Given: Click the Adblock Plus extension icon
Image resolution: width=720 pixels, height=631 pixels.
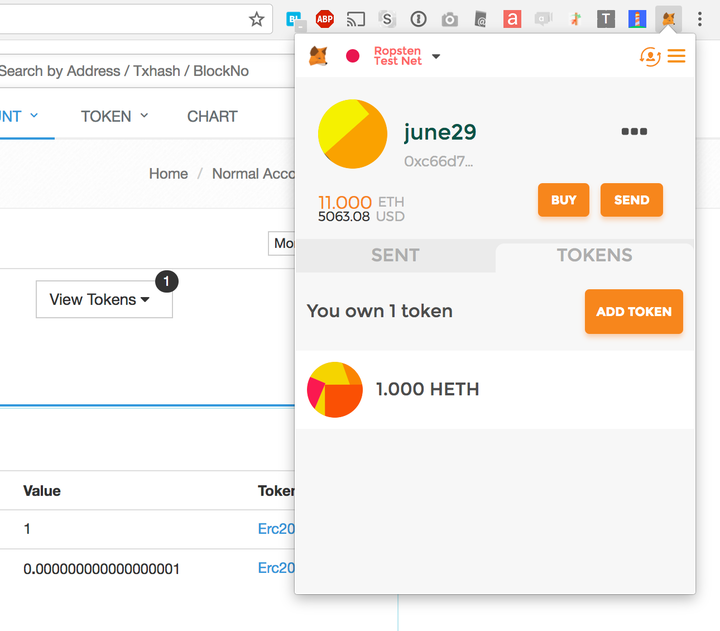Looking at the screenshot, I should pyautogui.click(x=325, y=19).
